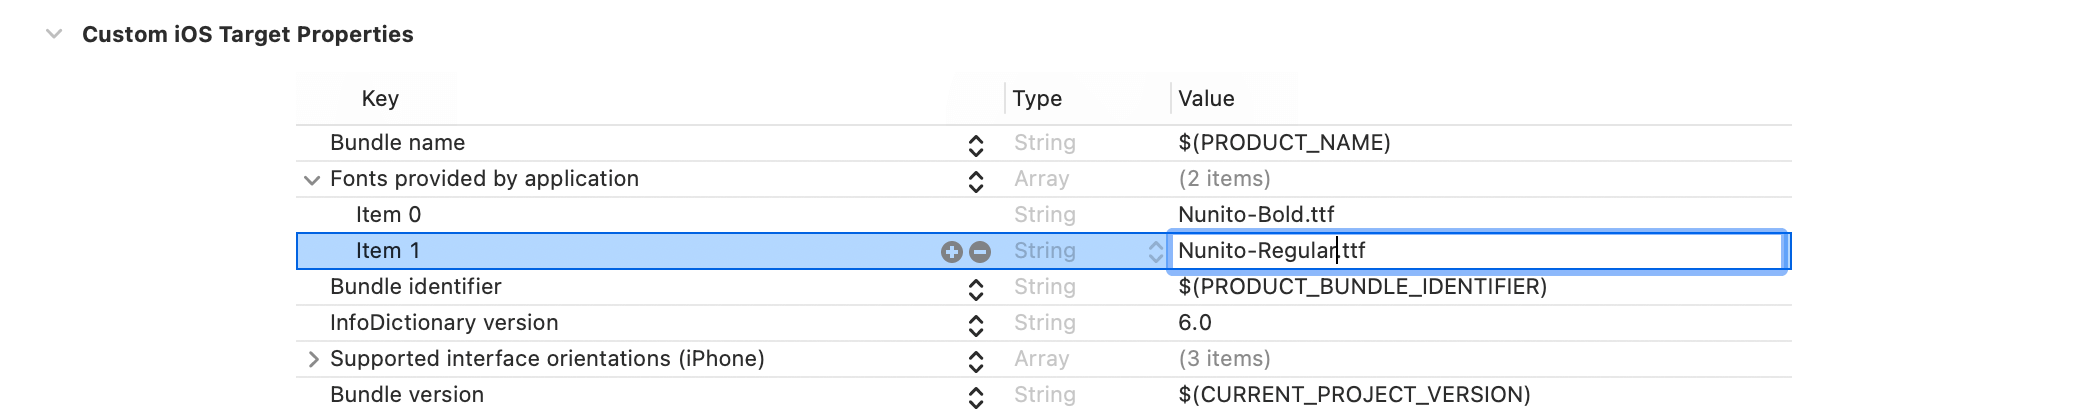The image size is (2088, 412).
Task: Click the minus icon to remove Item 1
Action: (x=980, y=252)
